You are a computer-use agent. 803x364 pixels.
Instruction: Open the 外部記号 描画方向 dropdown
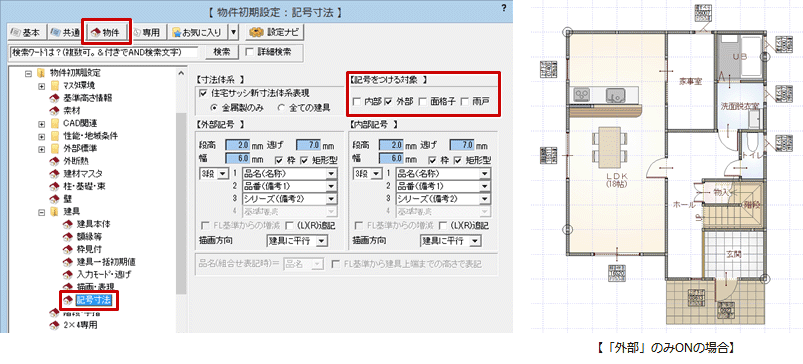[298, 241]
